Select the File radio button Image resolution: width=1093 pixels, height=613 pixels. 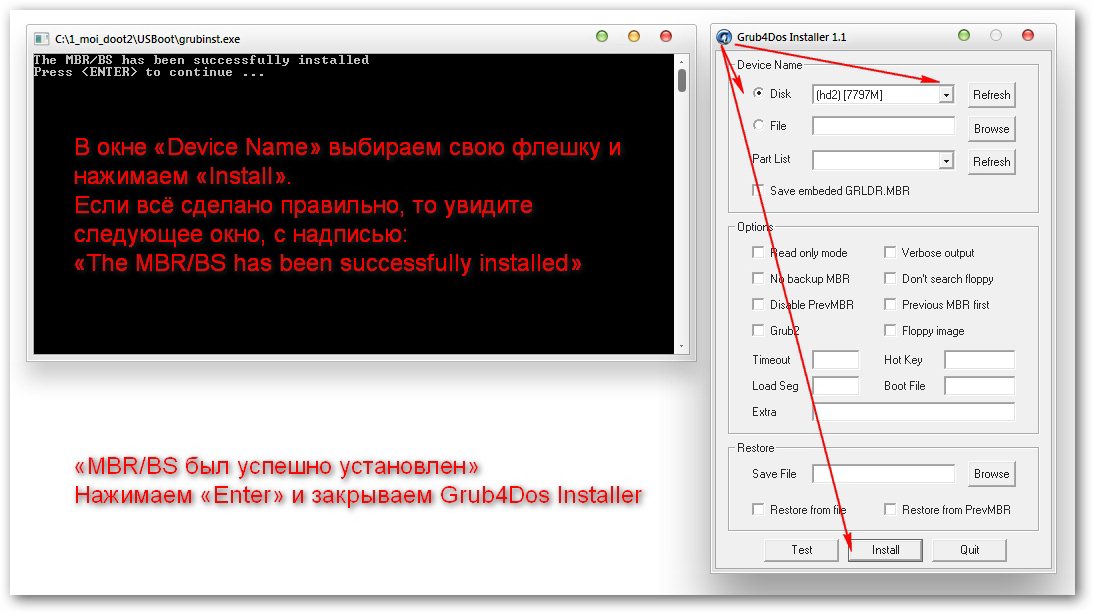click(758, 126)
